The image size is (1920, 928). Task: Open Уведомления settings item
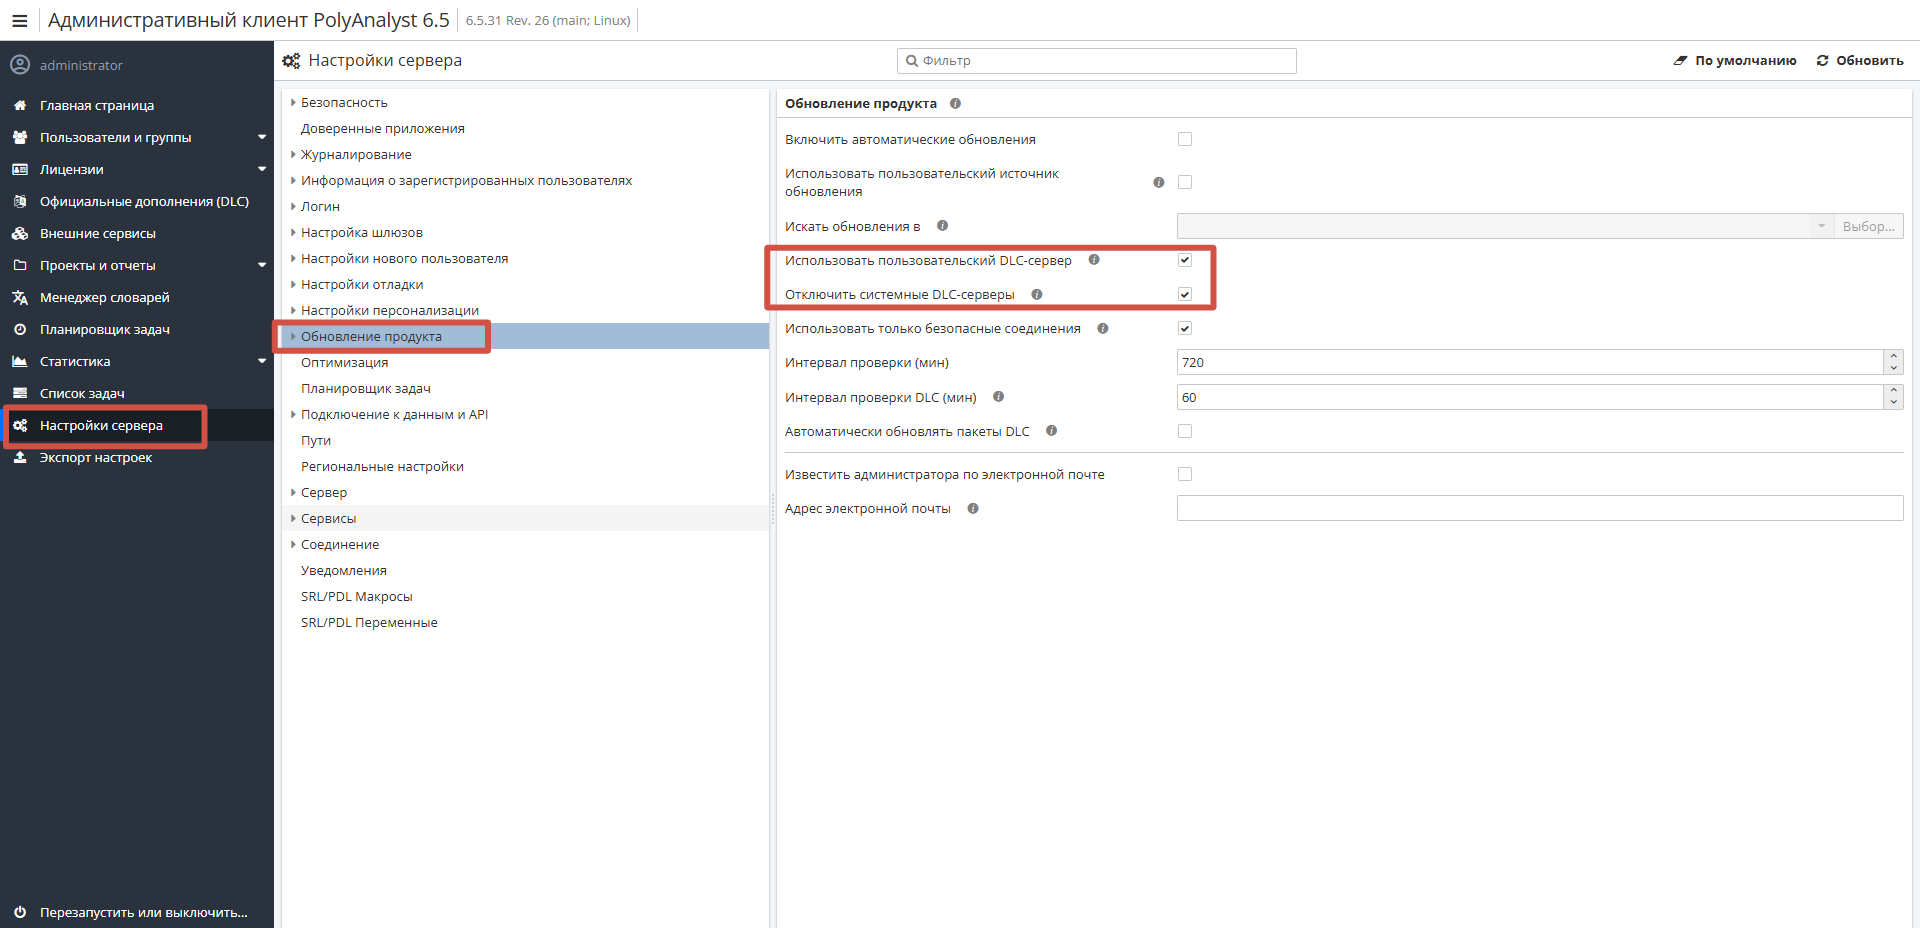[x=343, y=570]
